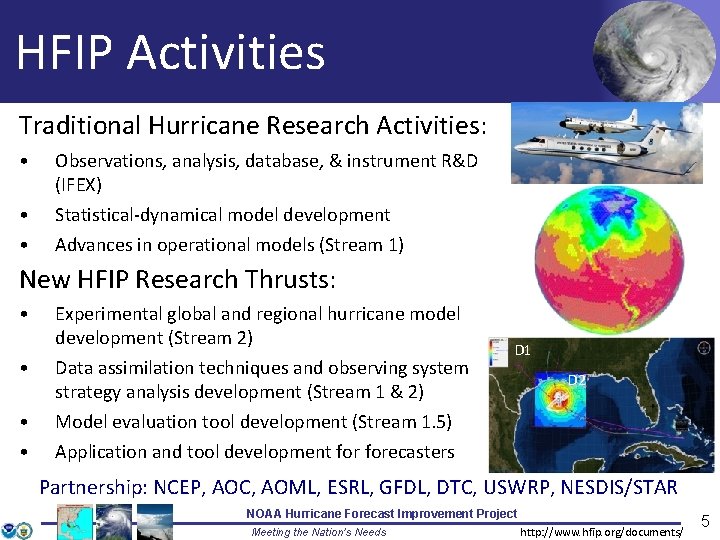Click 'Model evaluation tool development (Stream 1.5)' bullet
The width and height of the screenshot is (720, 540).
click(253, 422)
